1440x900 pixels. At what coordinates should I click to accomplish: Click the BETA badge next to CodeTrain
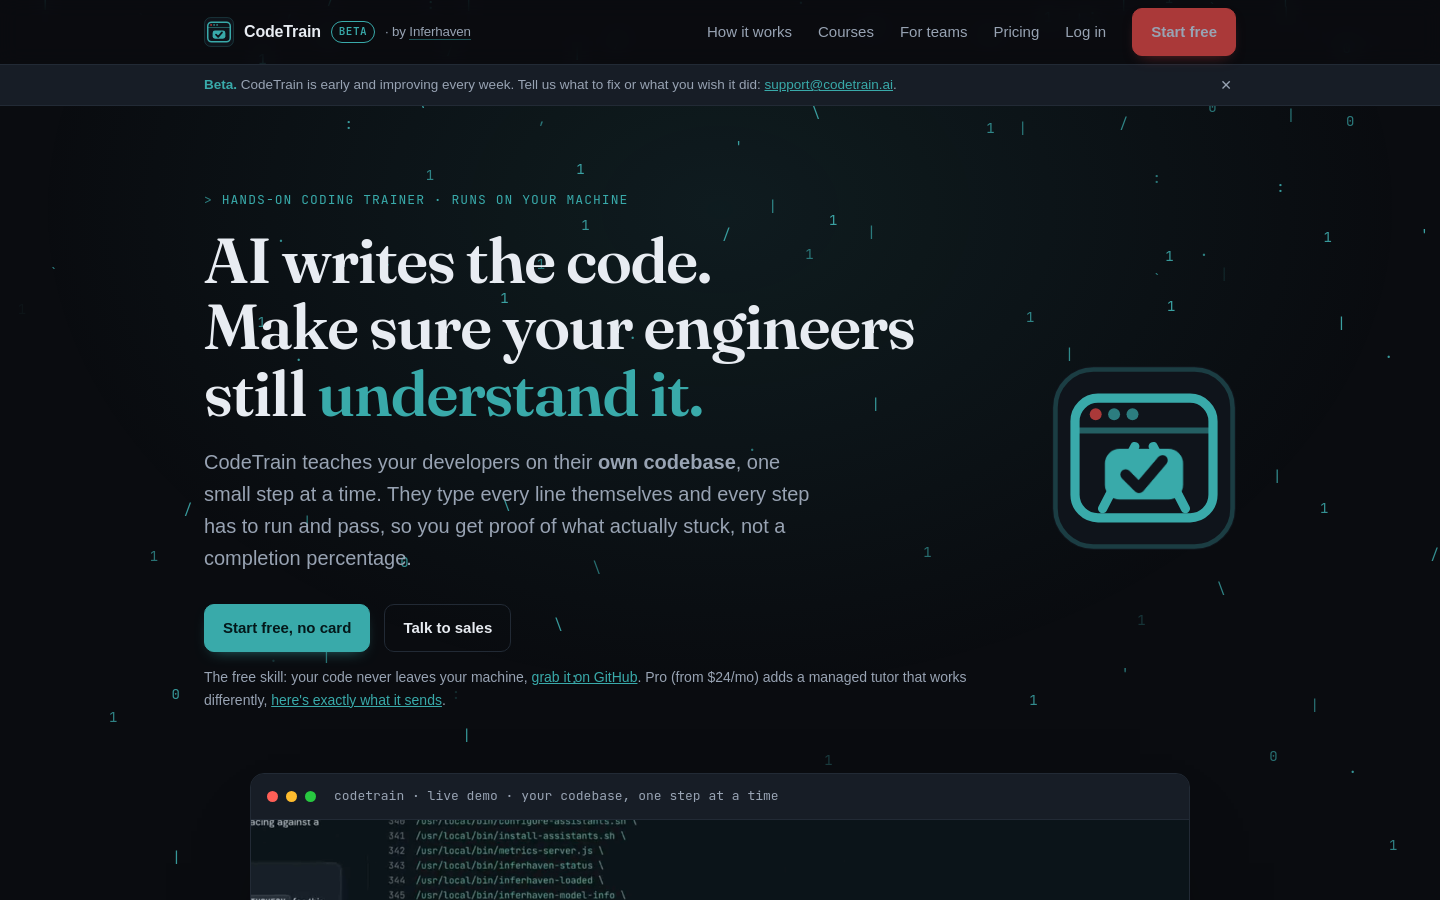(353, 32)
